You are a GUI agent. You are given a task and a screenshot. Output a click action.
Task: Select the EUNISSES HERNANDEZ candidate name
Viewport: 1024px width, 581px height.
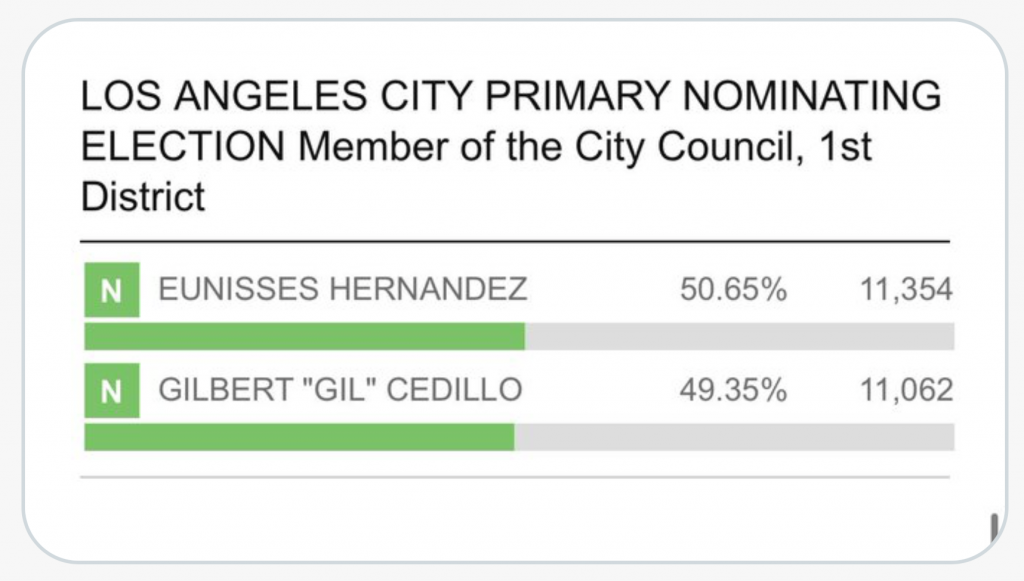pyautogui.click(x=343, y=289)
